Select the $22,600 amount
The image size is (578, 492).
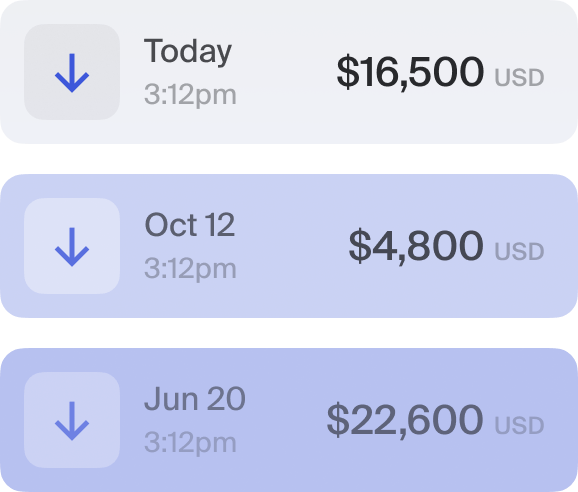click(405, 420)
